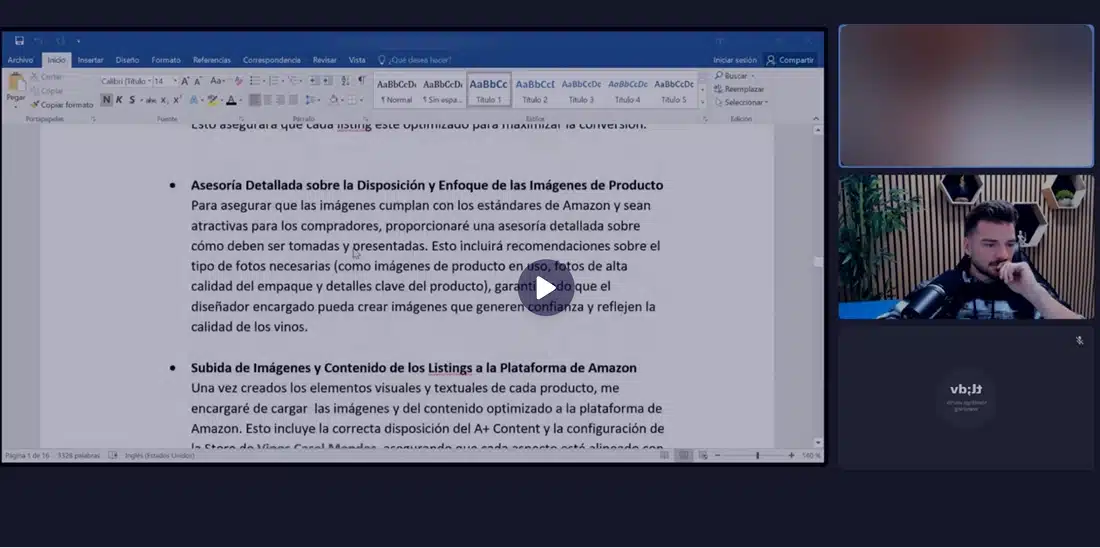Cut selection with Cortar
The width and height of the screenshot is (1100, 548).
pyautogui.click(x=47, y=77)
